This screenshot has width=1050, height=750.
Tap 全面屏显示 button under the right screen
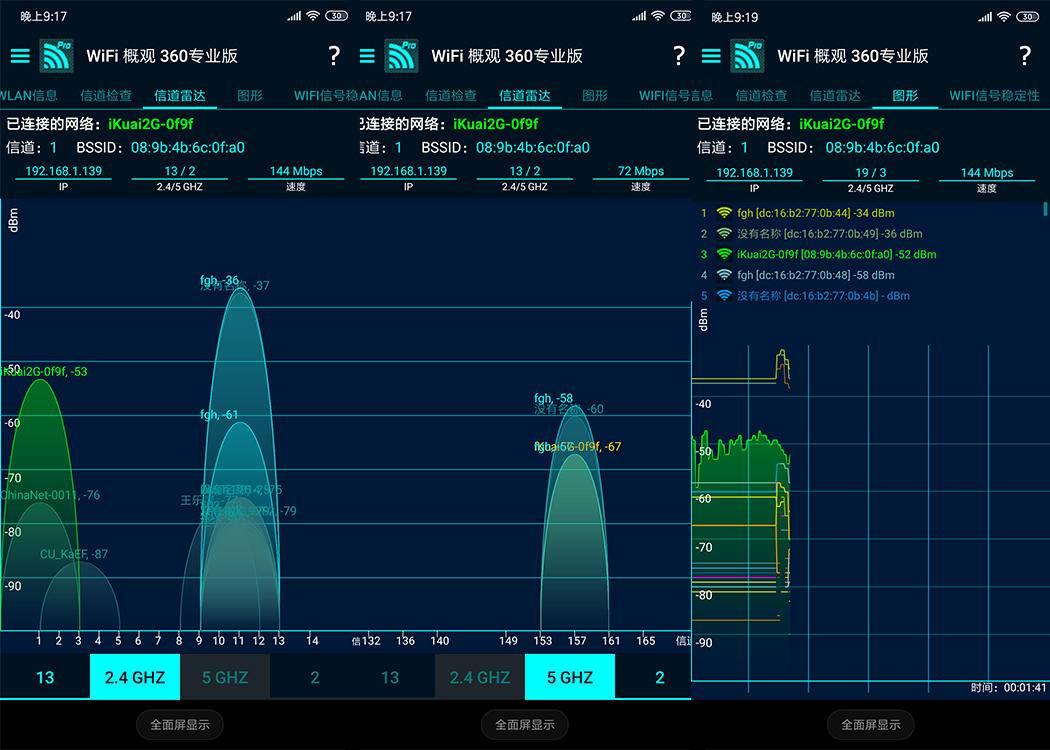pos(871,725)
